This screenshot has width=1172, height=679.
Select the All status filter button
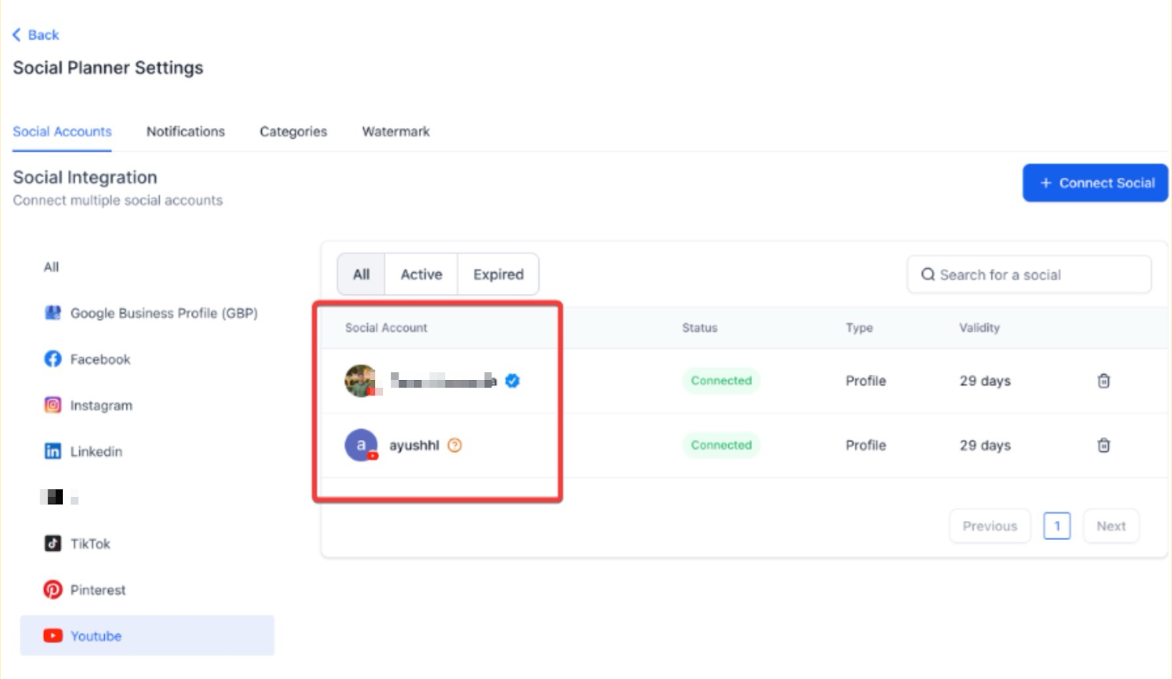click(361, 274)
